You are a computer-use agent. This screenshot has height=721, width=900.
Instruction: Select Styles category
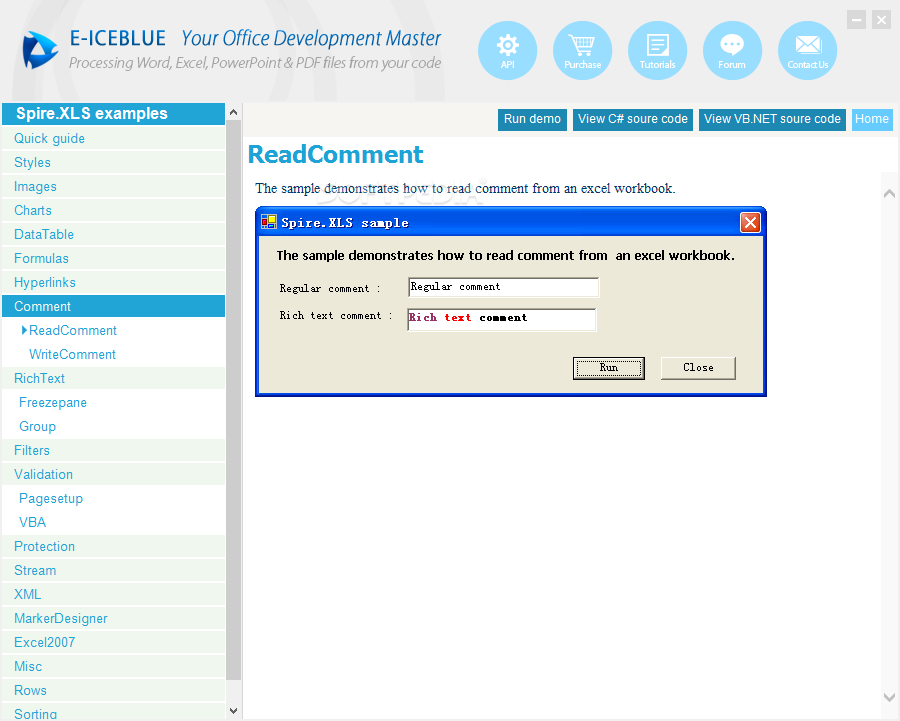(x=114, y=162)
